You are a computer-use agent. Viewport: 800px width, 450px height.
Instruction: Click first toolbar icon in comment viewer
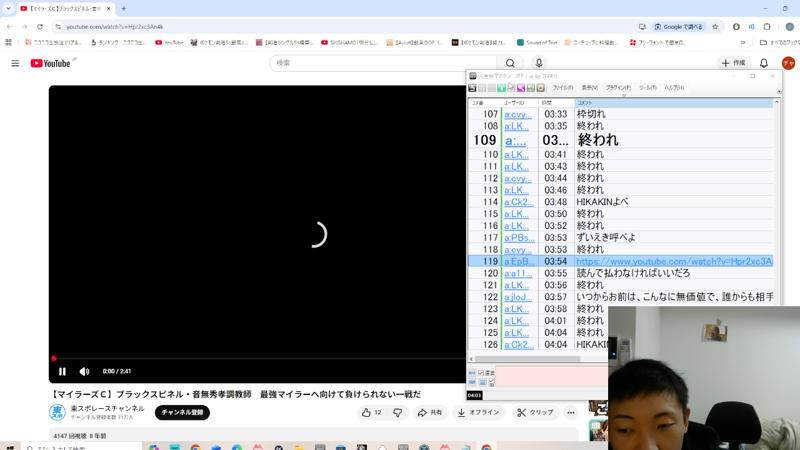(472, 88)
